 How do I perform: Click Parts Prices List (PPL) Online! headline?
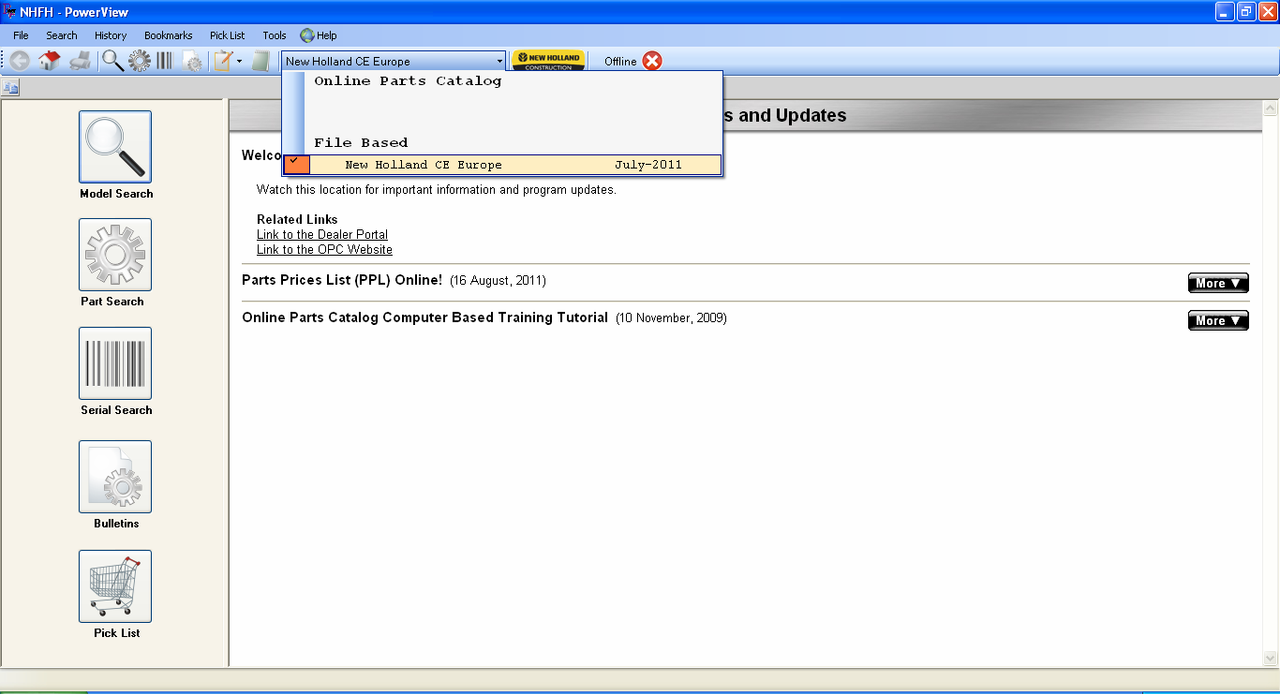342,280
